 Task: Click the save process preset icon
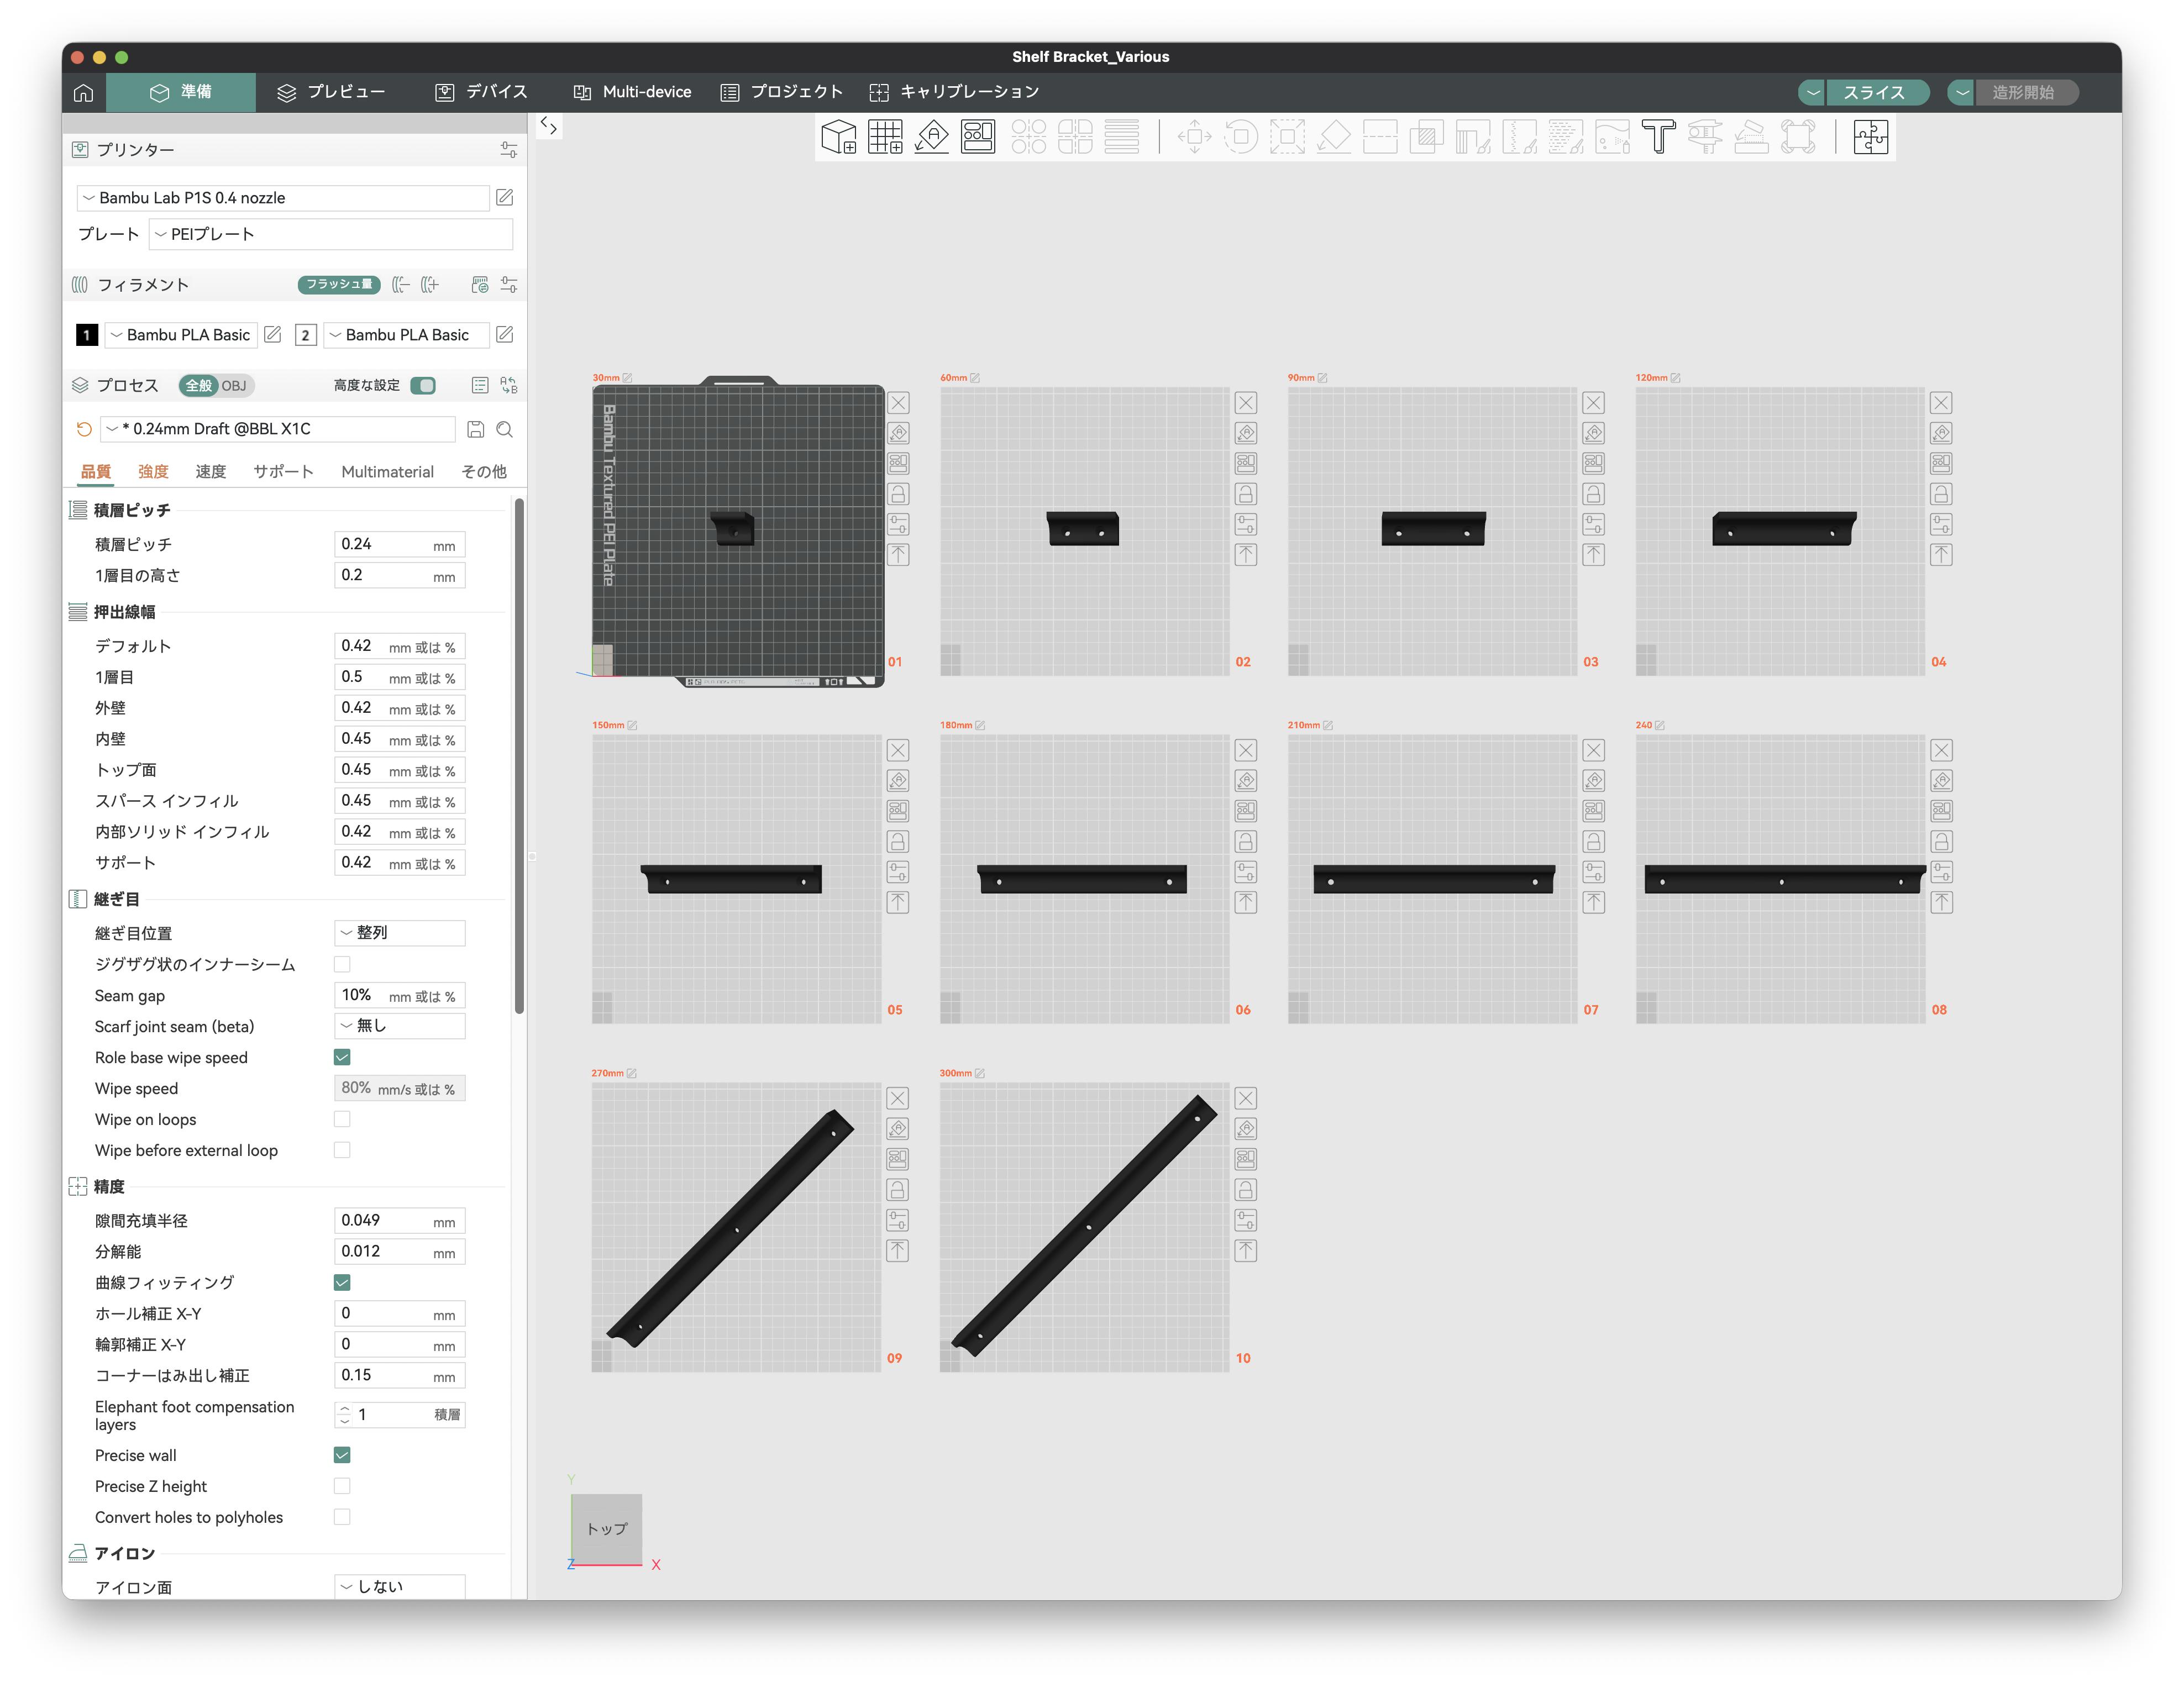click(x=476, y=429)
